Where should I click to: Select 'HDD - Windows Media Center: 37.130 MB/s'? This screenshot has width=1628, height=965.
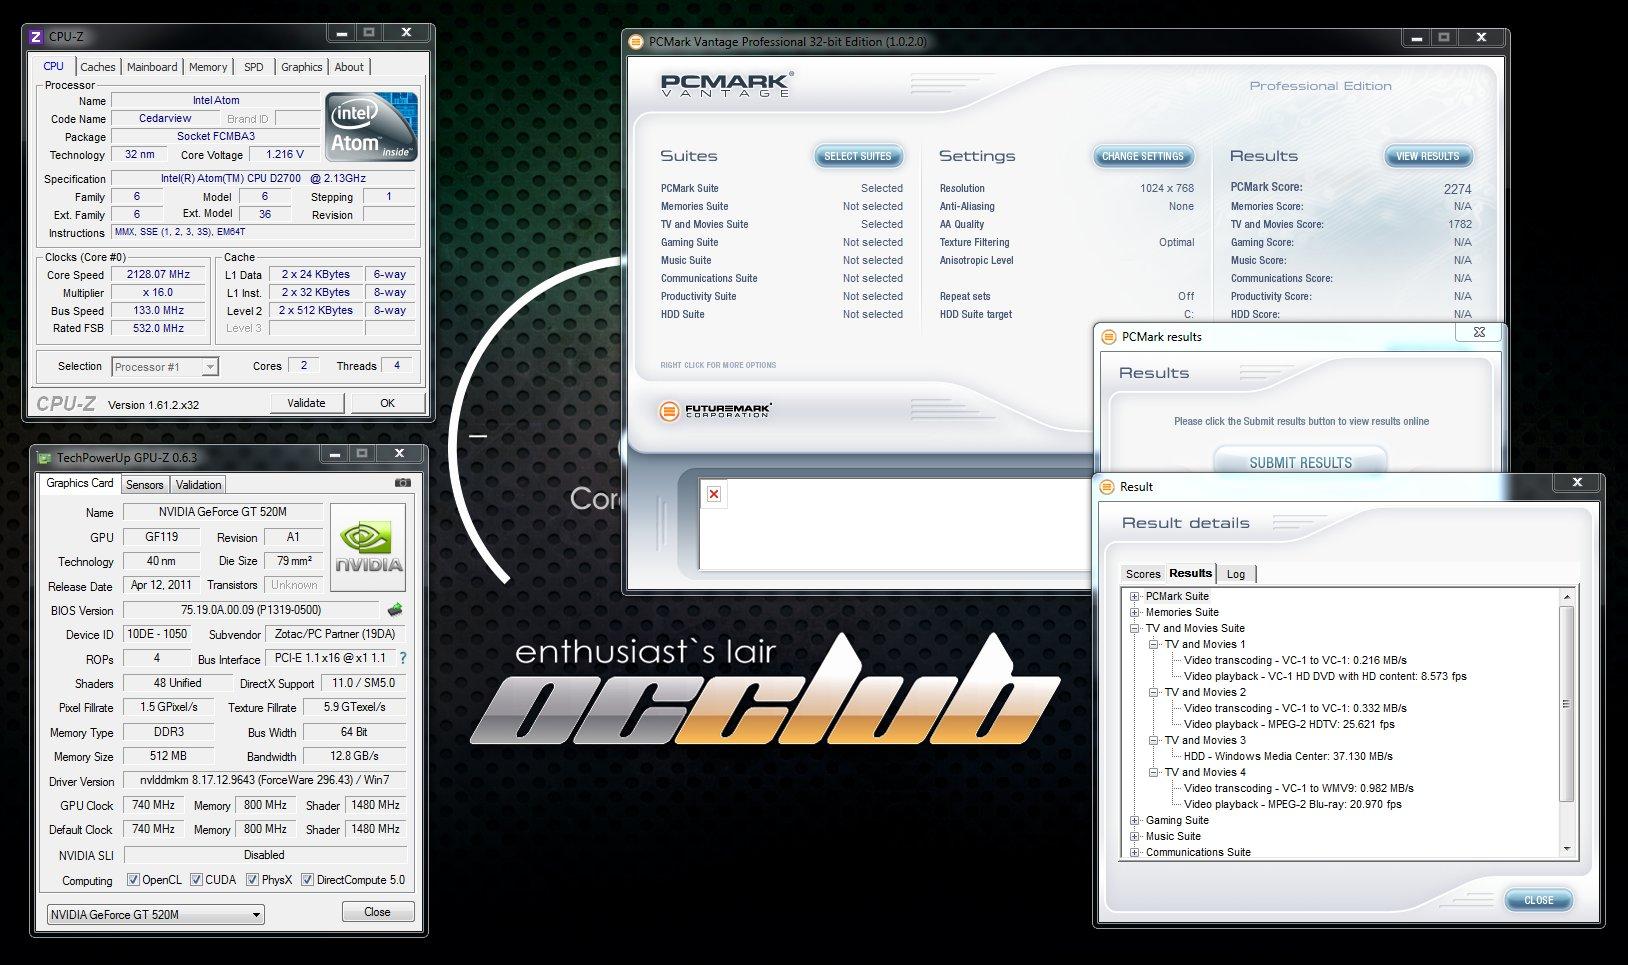coord(1288,757)
